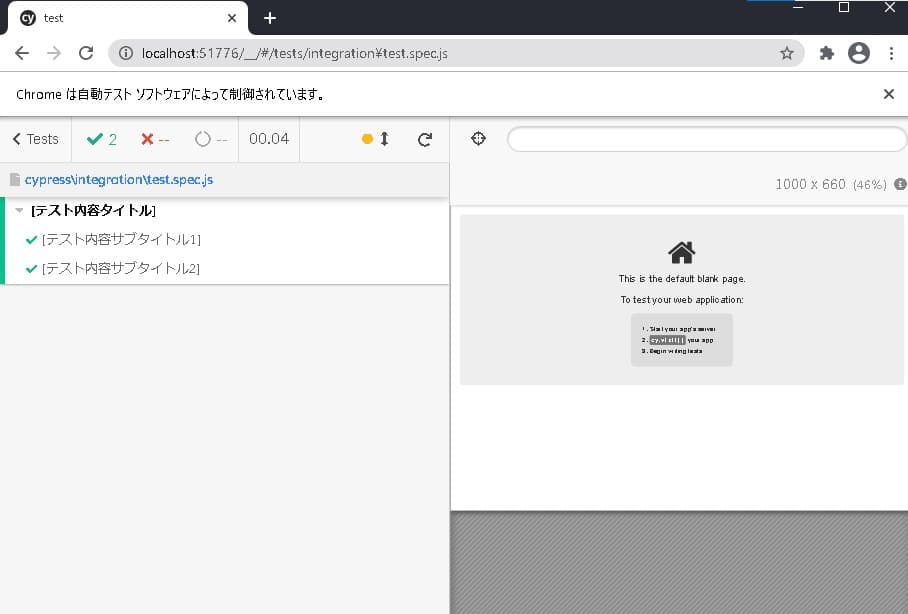This screenshot has width=908, height=614.
Task: Click the passed tests green checkmark count
Action: coord(101,139)
